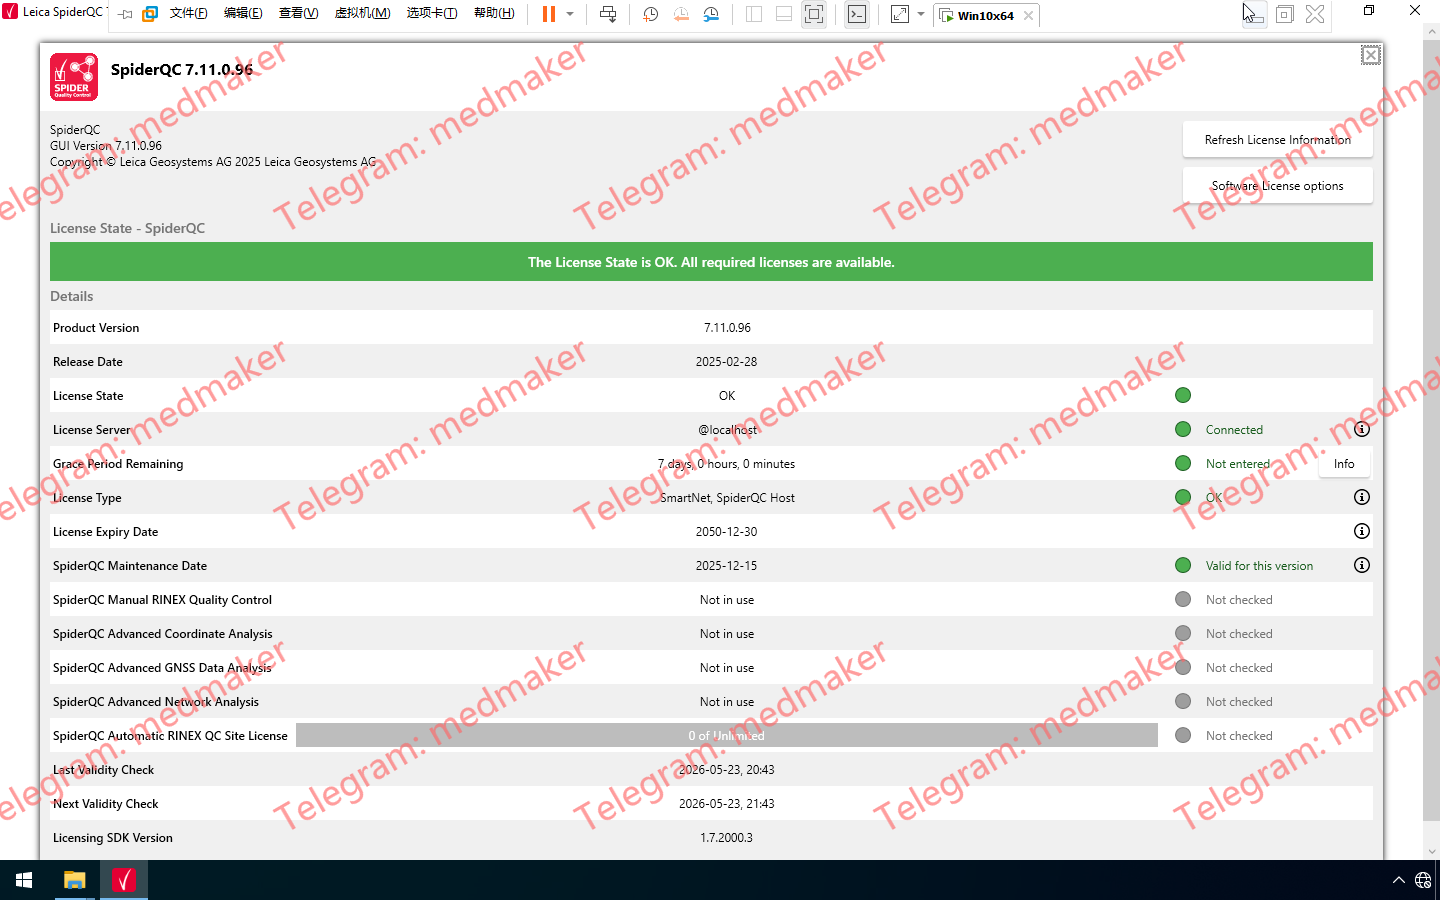Click the stretch guest display icon

(900, 14)
